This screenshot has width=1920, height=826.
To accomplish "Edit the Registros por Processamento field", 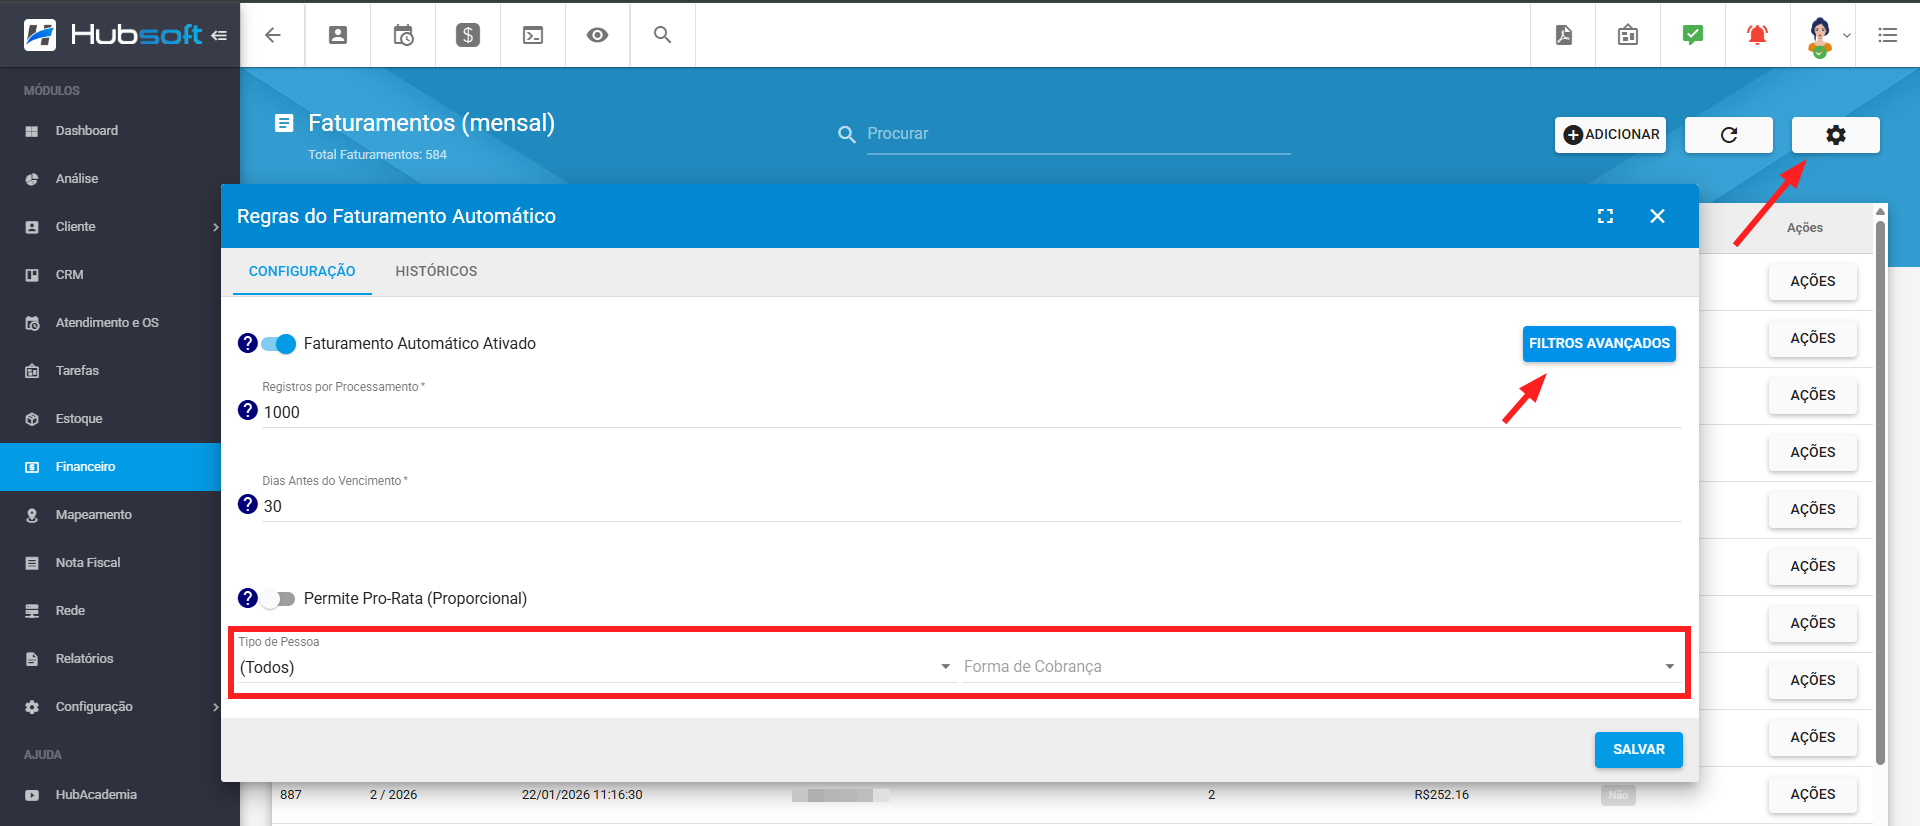I will coord(972,412).
